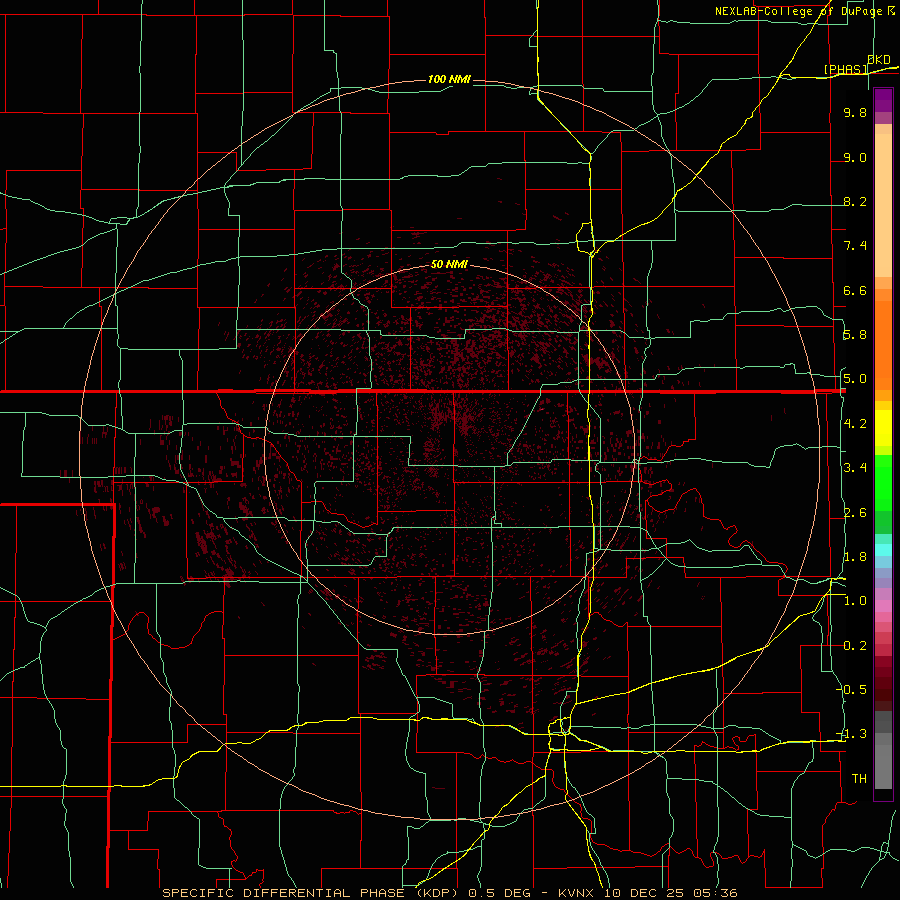The image size is (900, 900).
Task: Select the light peach color band on scale
Action: click(x=883, y=205)
